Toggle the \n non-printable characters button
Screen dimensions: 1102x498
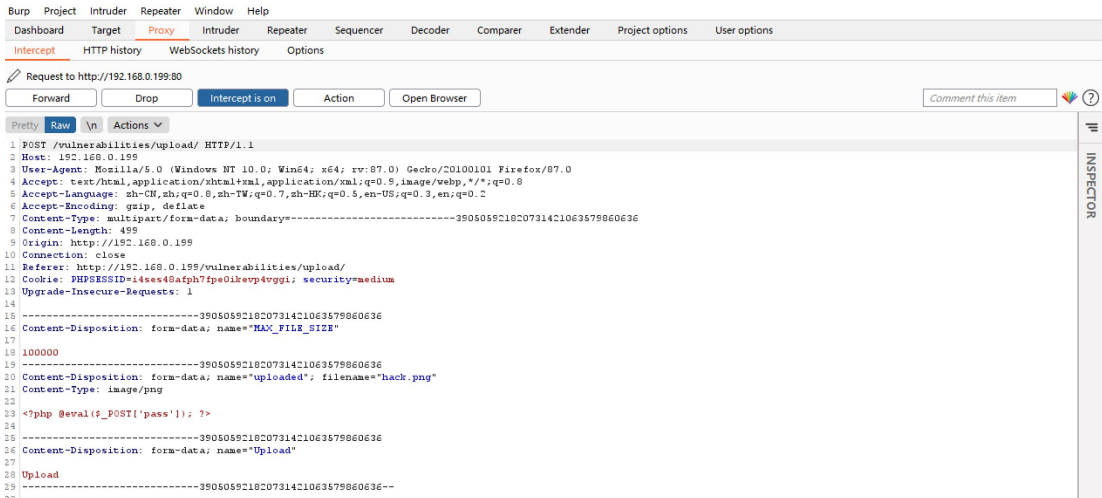[x=91, y=125]
